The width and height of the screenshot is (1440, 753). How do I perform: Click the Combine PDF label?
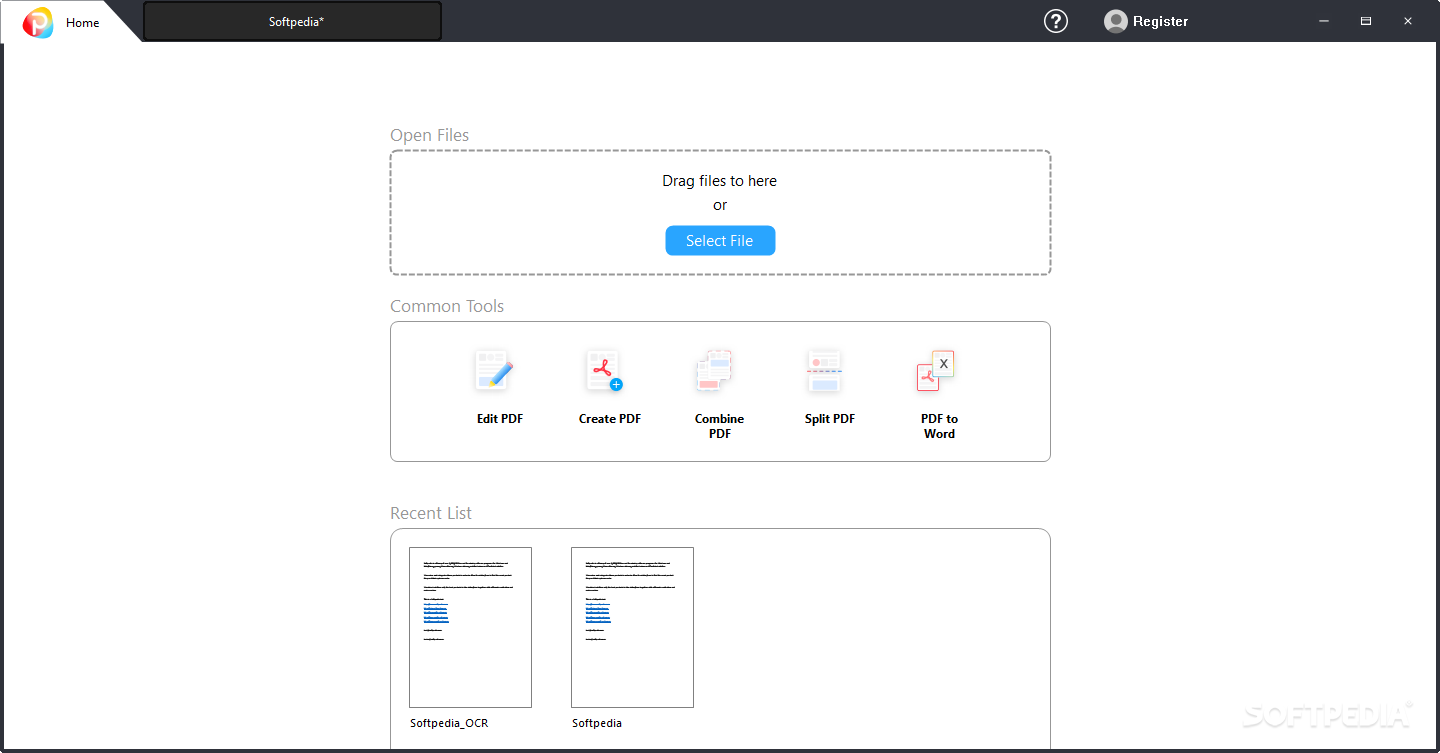click(x=720, y=426)
